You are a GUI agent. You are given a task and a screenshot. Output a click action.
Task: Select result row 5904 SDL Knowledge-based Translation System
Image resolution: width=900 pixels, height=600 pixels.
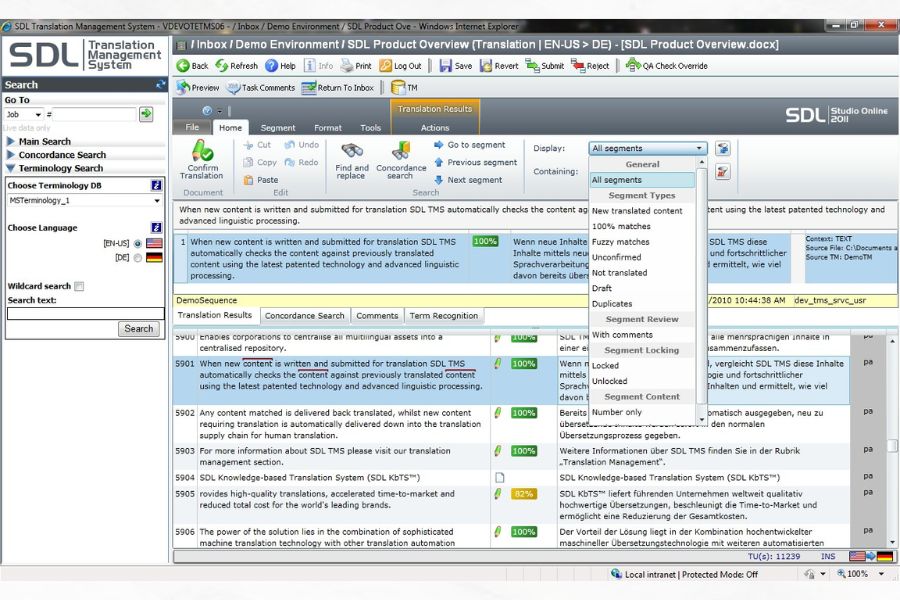pos(310,478)
